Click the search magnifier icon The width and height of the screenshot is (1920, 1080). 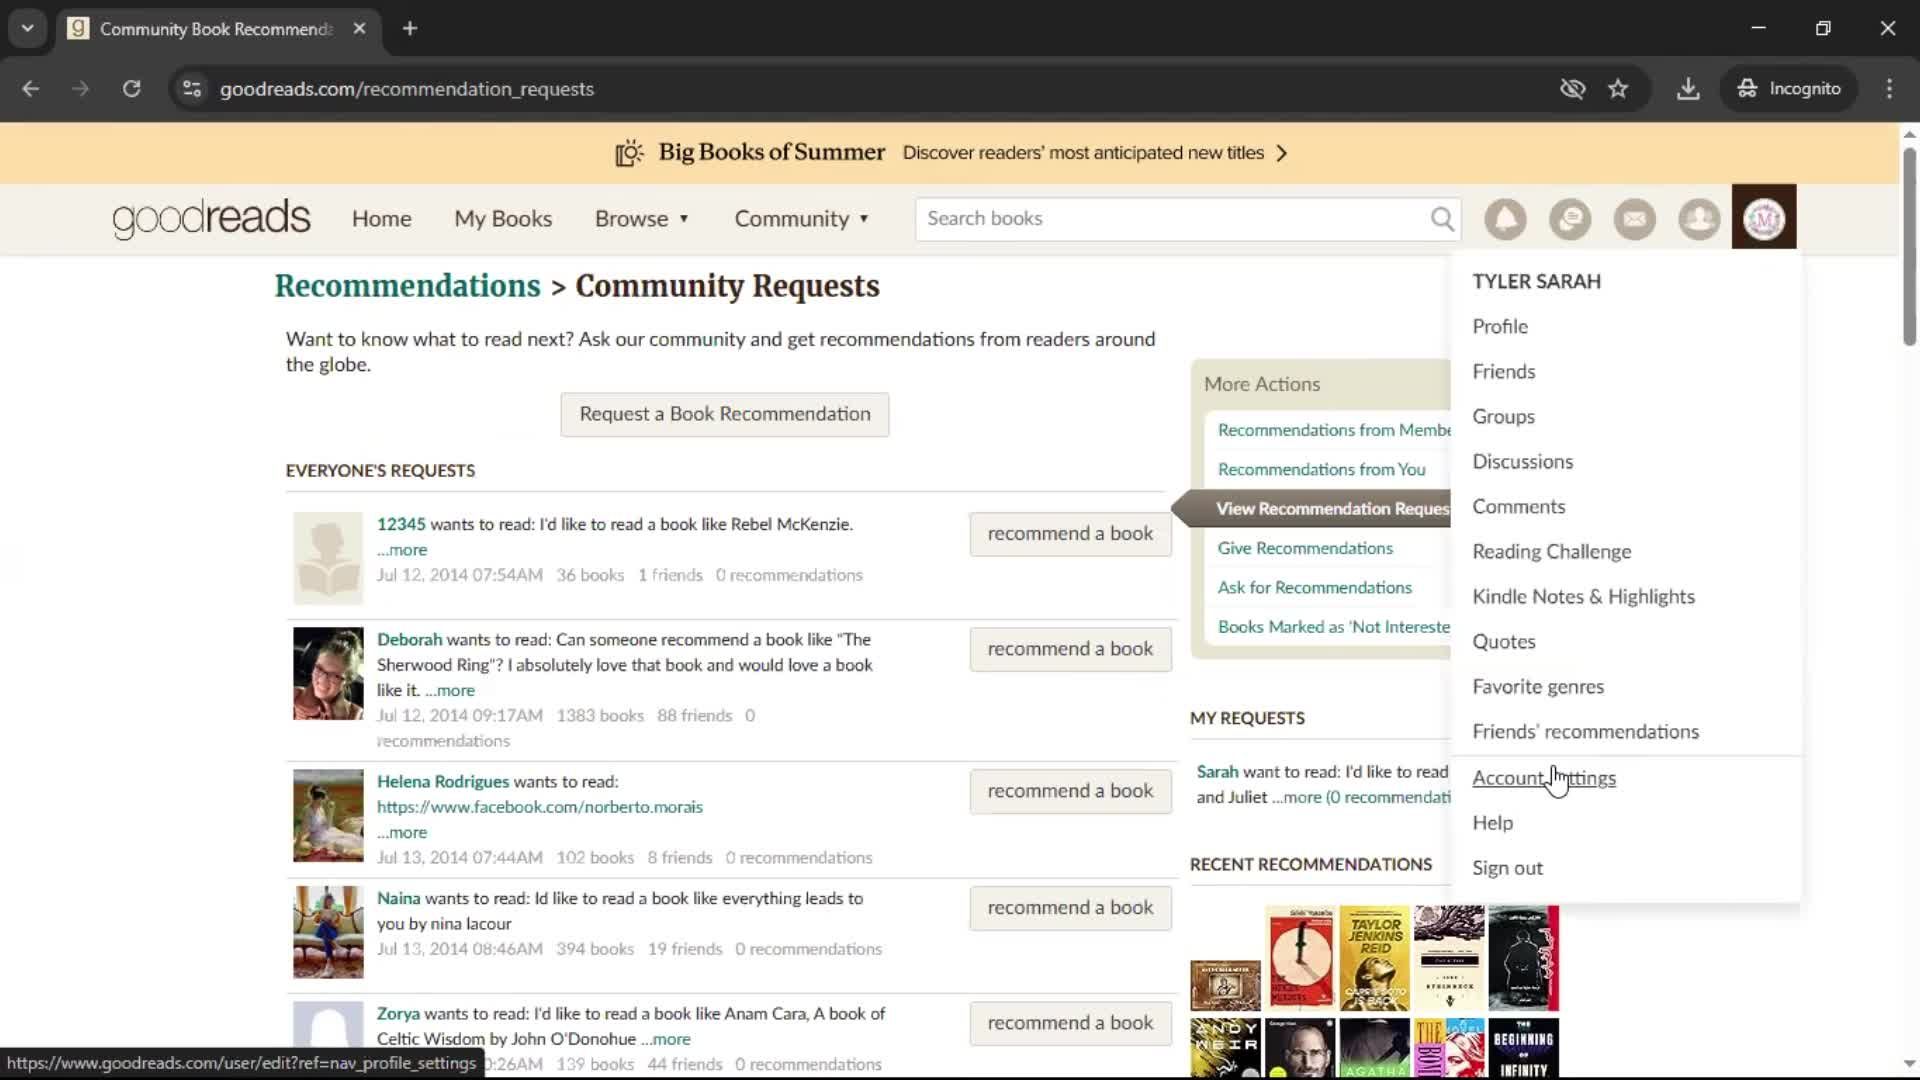1442,219
